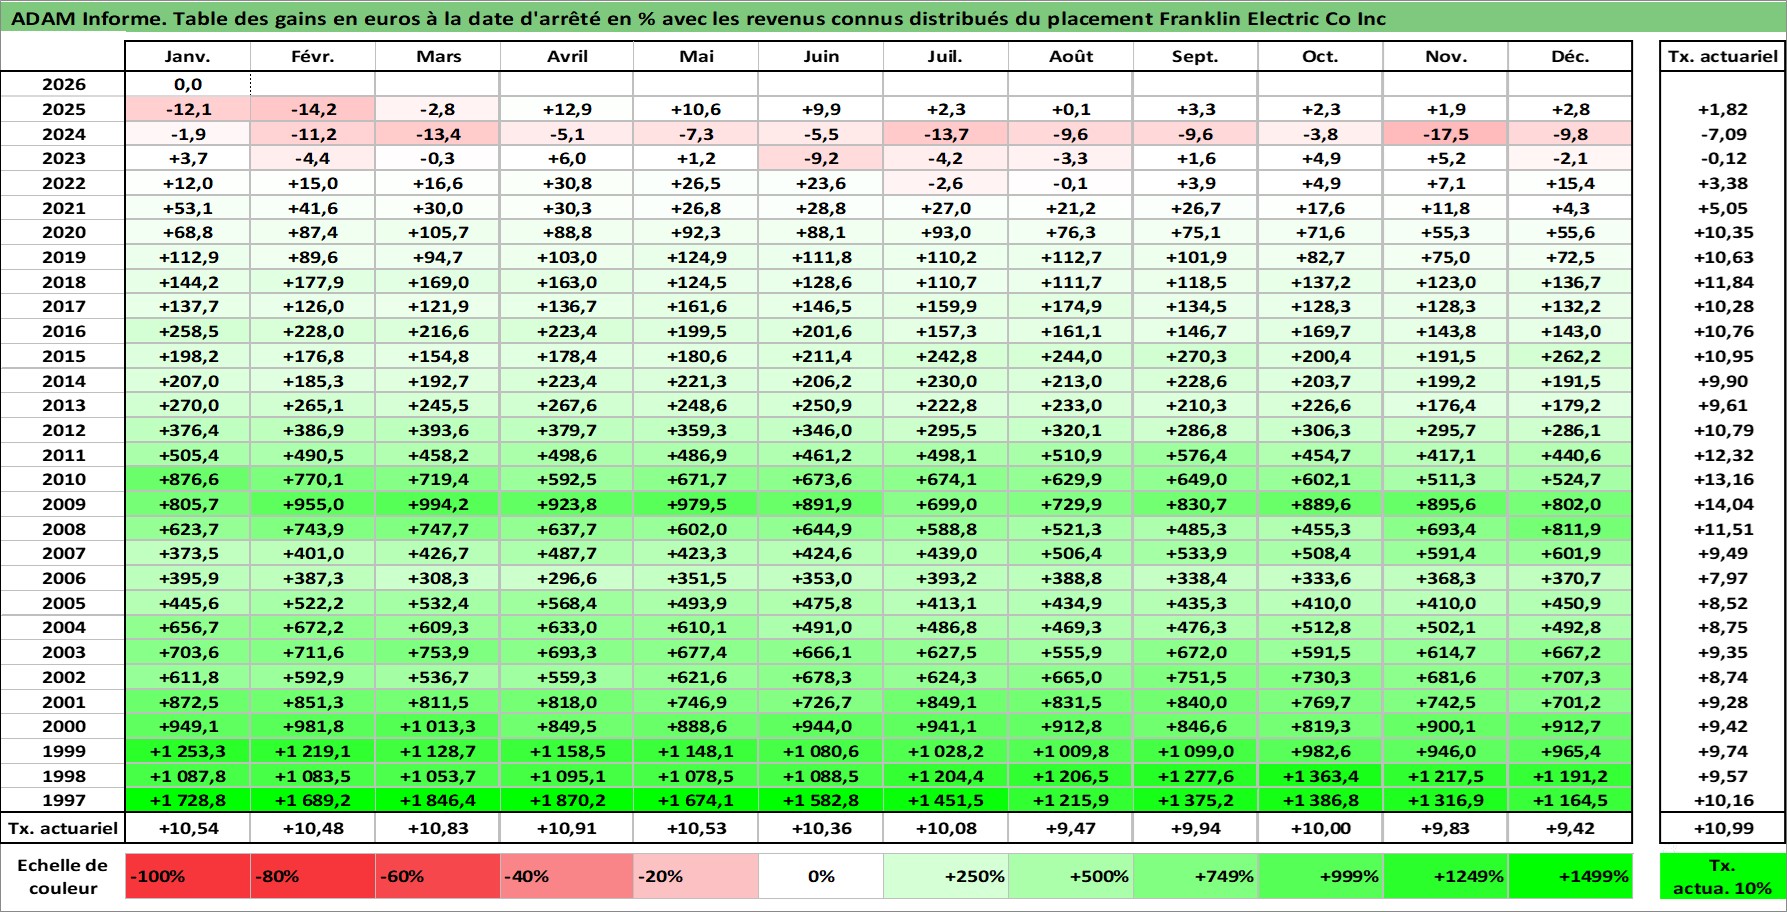
Task: Click the -40% color scale swatch
Action: pos(567,876)
